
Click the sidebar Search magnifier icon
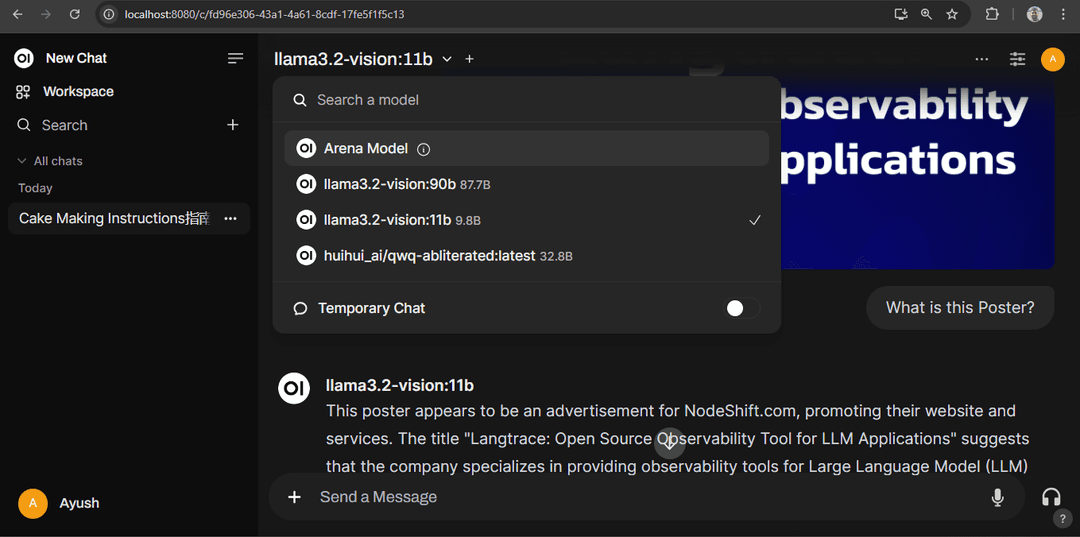tap(24, 125)
